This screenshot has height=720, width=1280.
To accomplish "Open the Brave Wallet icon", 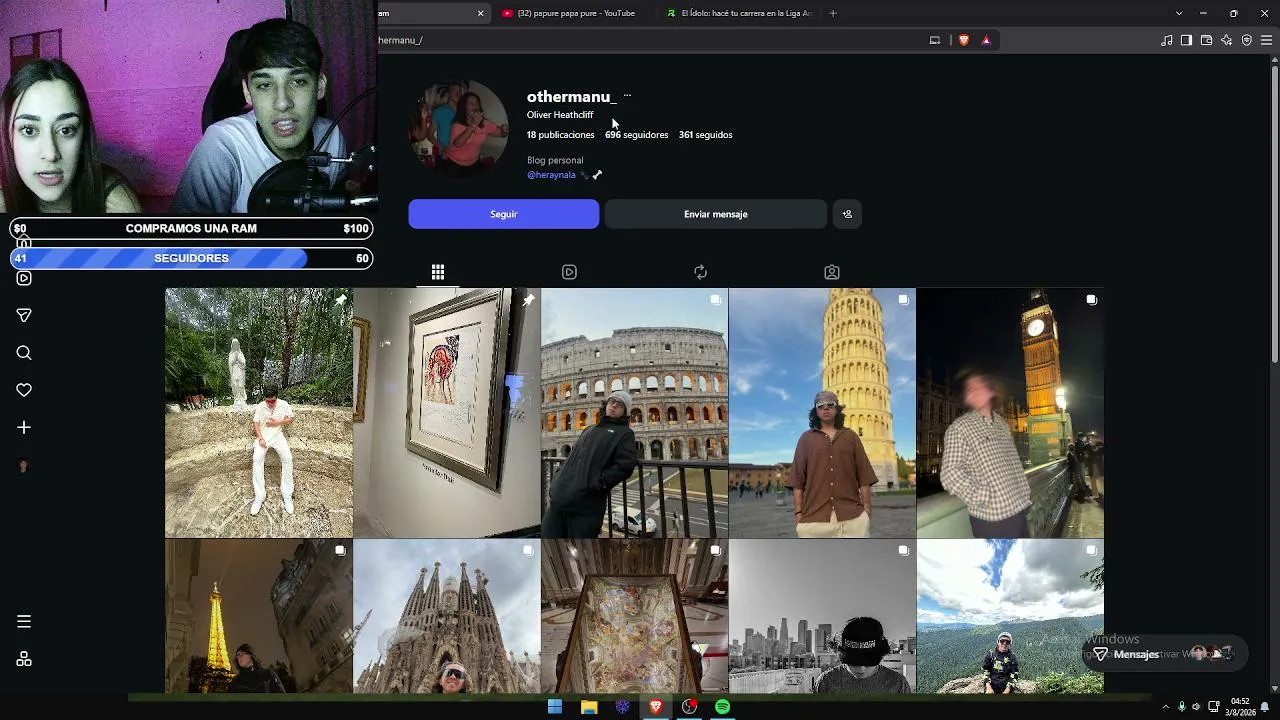I will coord(1206,40).
